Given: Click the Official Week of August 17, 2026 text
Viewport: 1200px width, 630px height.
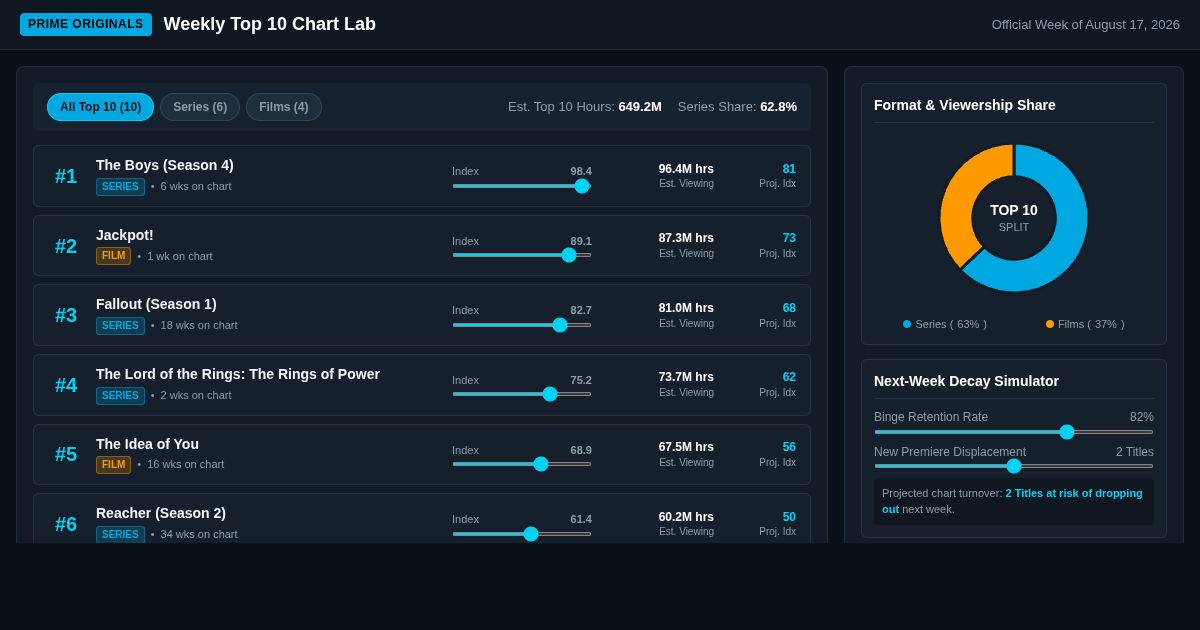Looking at the screenshot, I should [x=1086, y=24].
